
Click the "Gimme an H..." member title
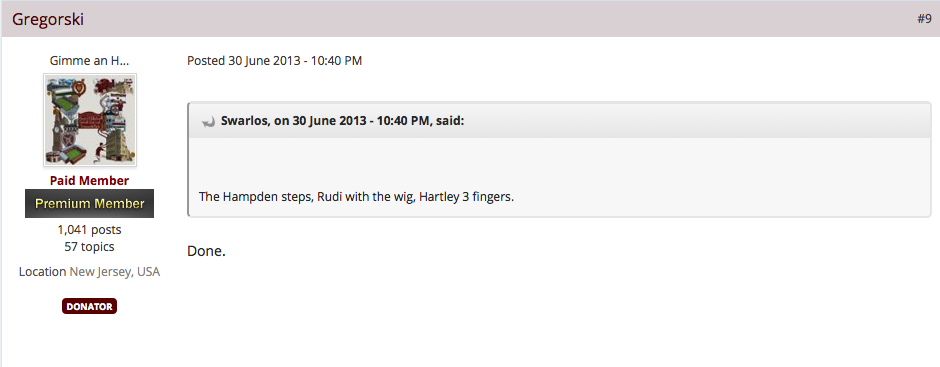[89, 61]
